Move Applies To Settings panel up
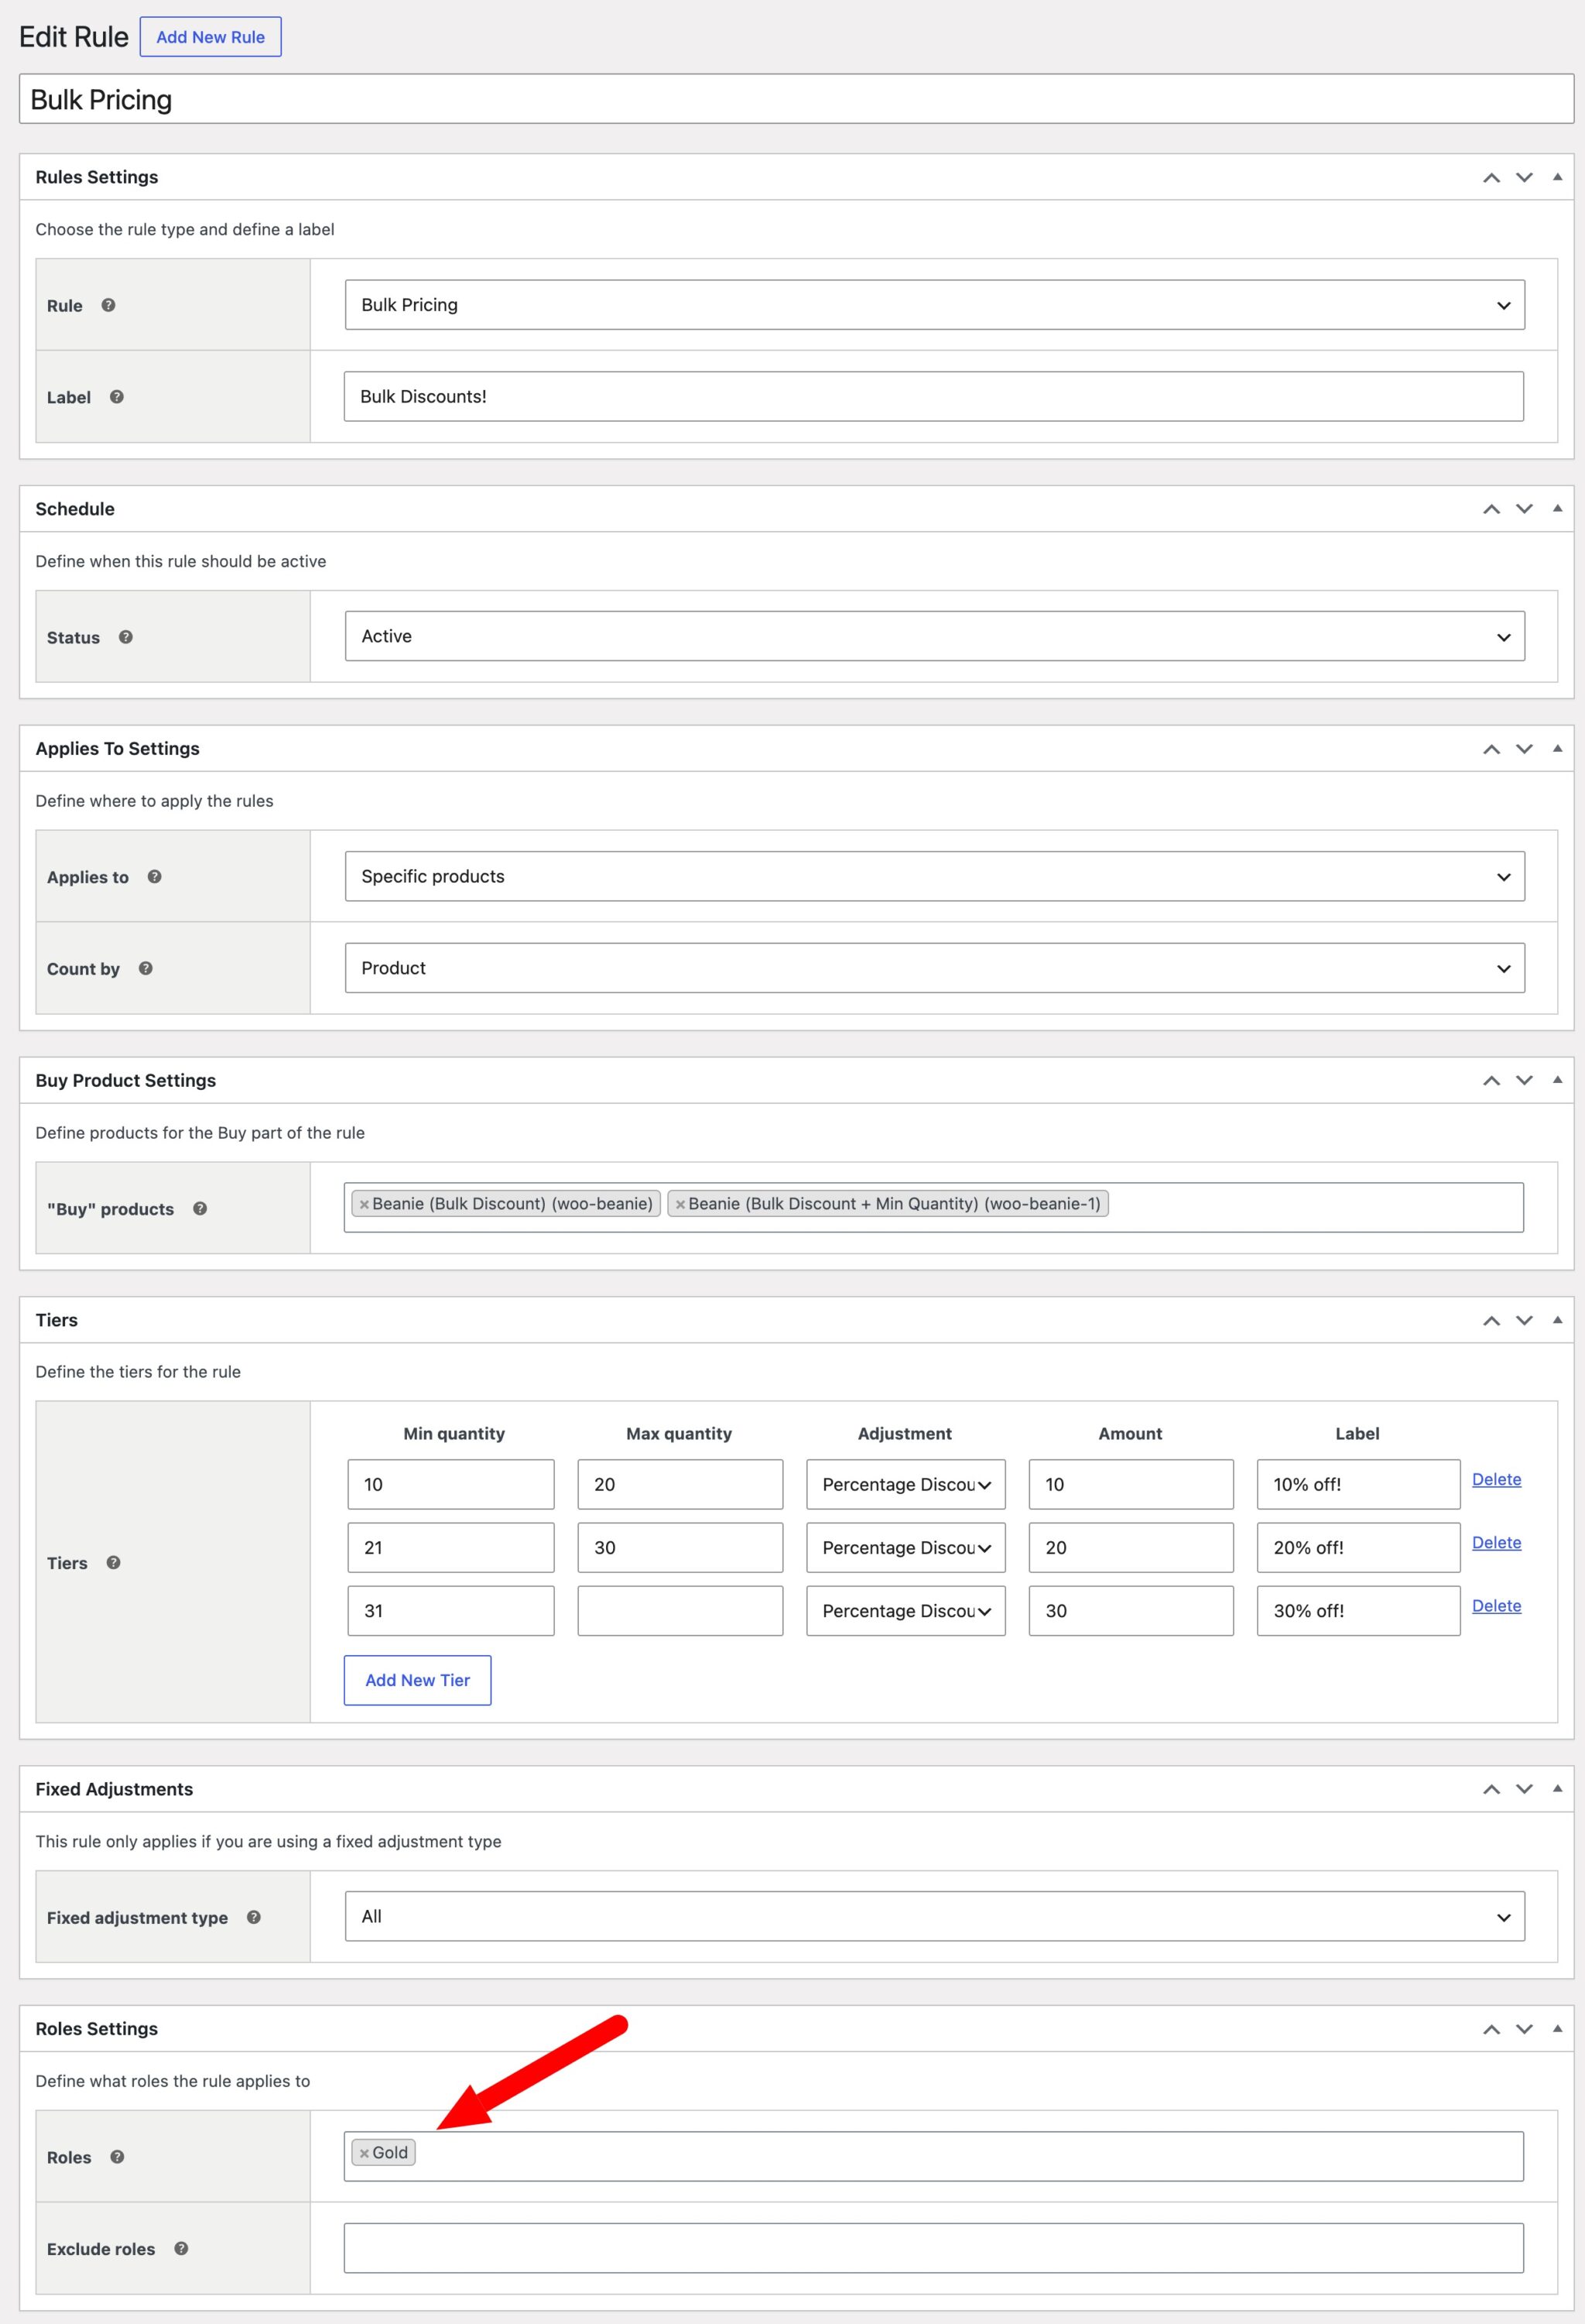 coord(1491,749)
